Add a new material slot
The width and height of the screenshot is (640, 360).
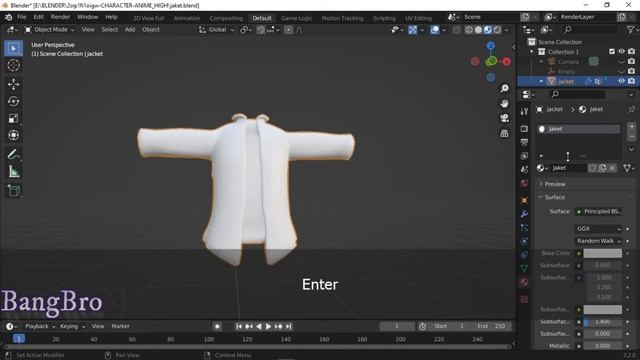click(631, 127)
